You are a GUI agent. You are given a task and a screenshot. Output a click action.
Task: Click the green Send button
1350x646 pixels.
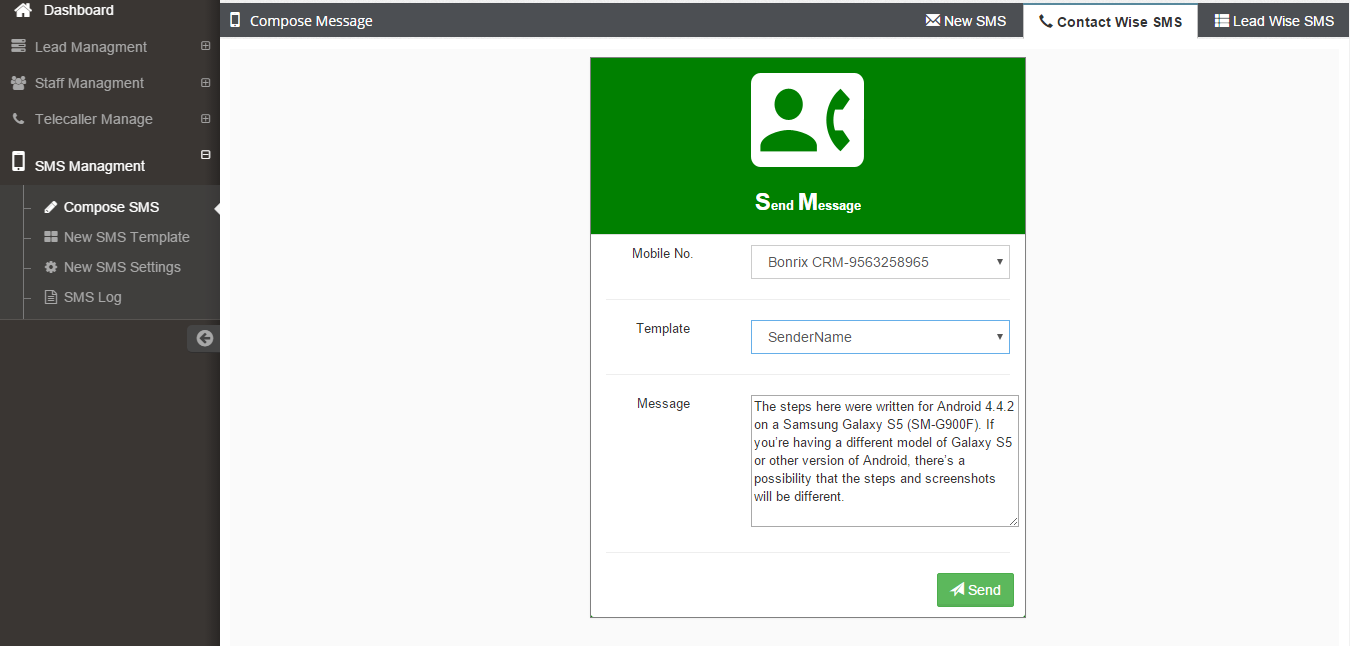click(x=975, y=590)
